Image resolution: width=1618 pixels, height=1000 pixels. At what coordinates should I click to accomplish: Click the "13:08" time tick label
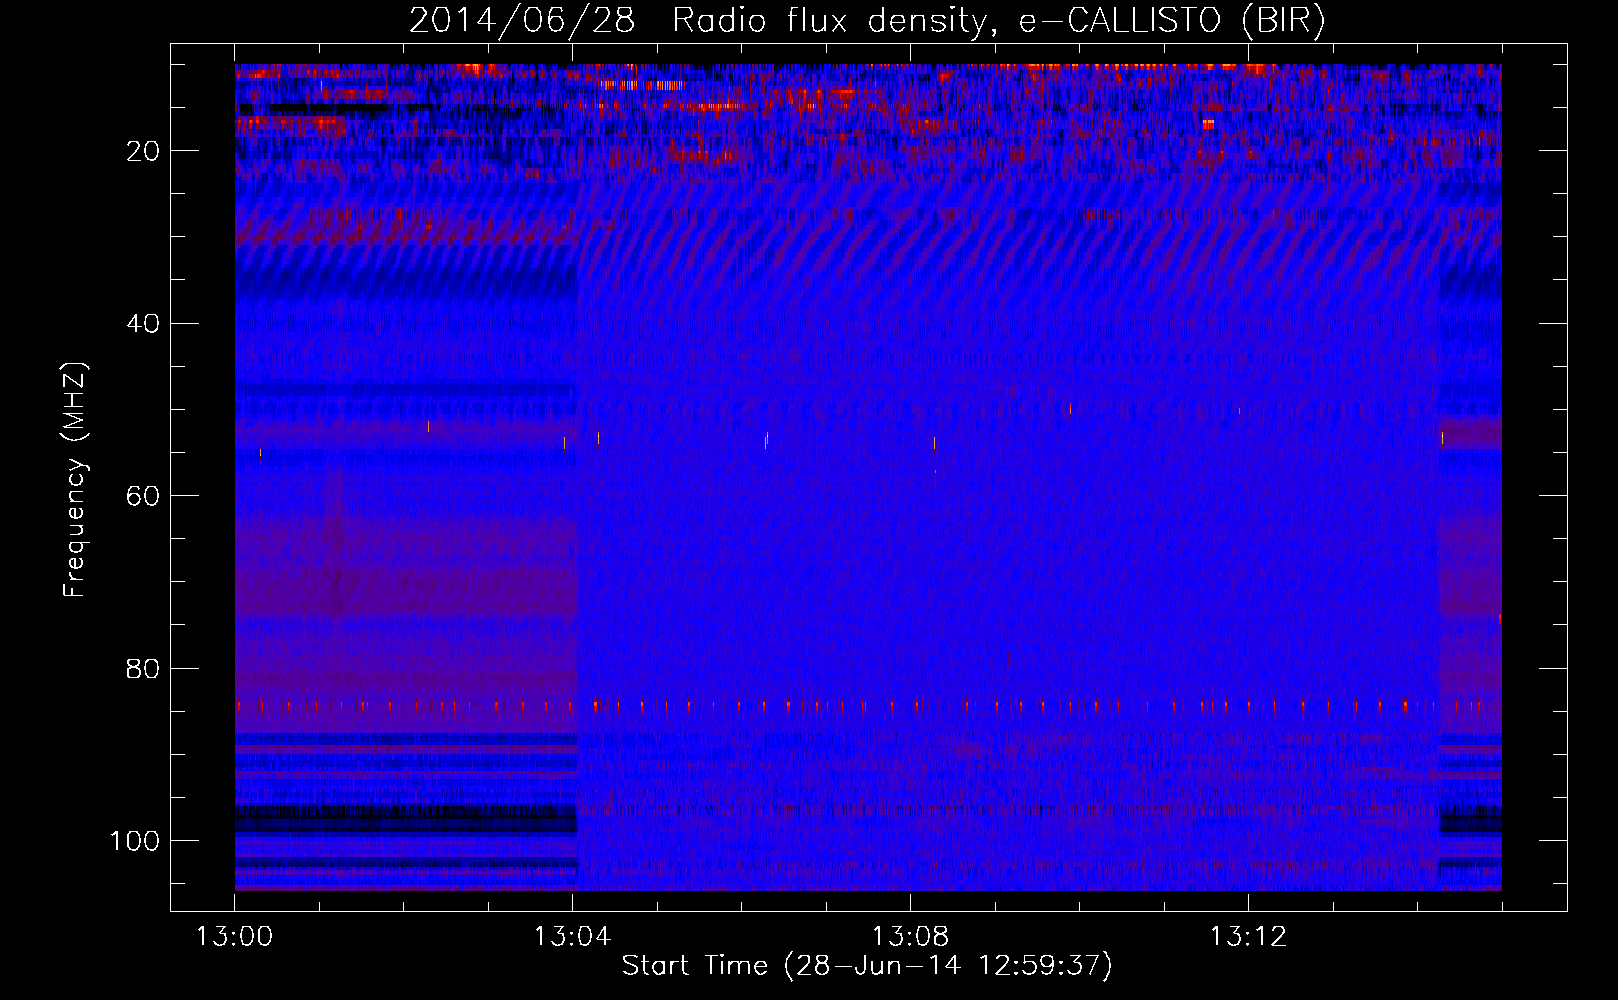[x=910, y=937]
